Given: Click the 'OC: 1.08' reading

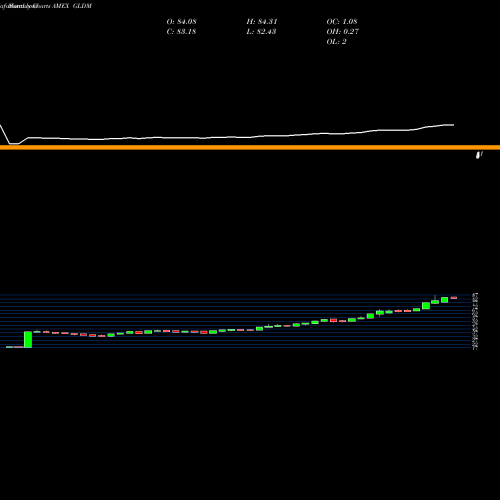Looking at the screenshot, I should tap(342, 22).
